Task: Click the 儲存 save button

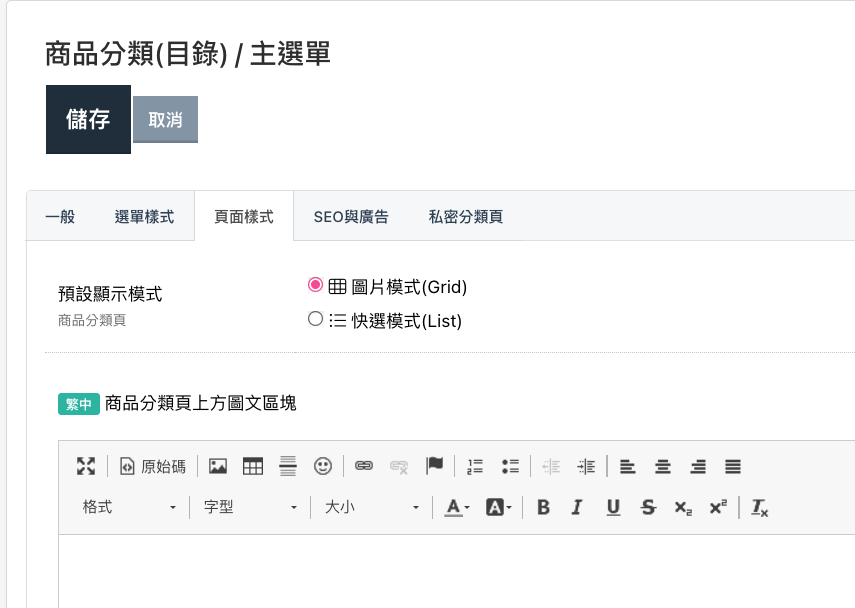Action: coord(88,119)
